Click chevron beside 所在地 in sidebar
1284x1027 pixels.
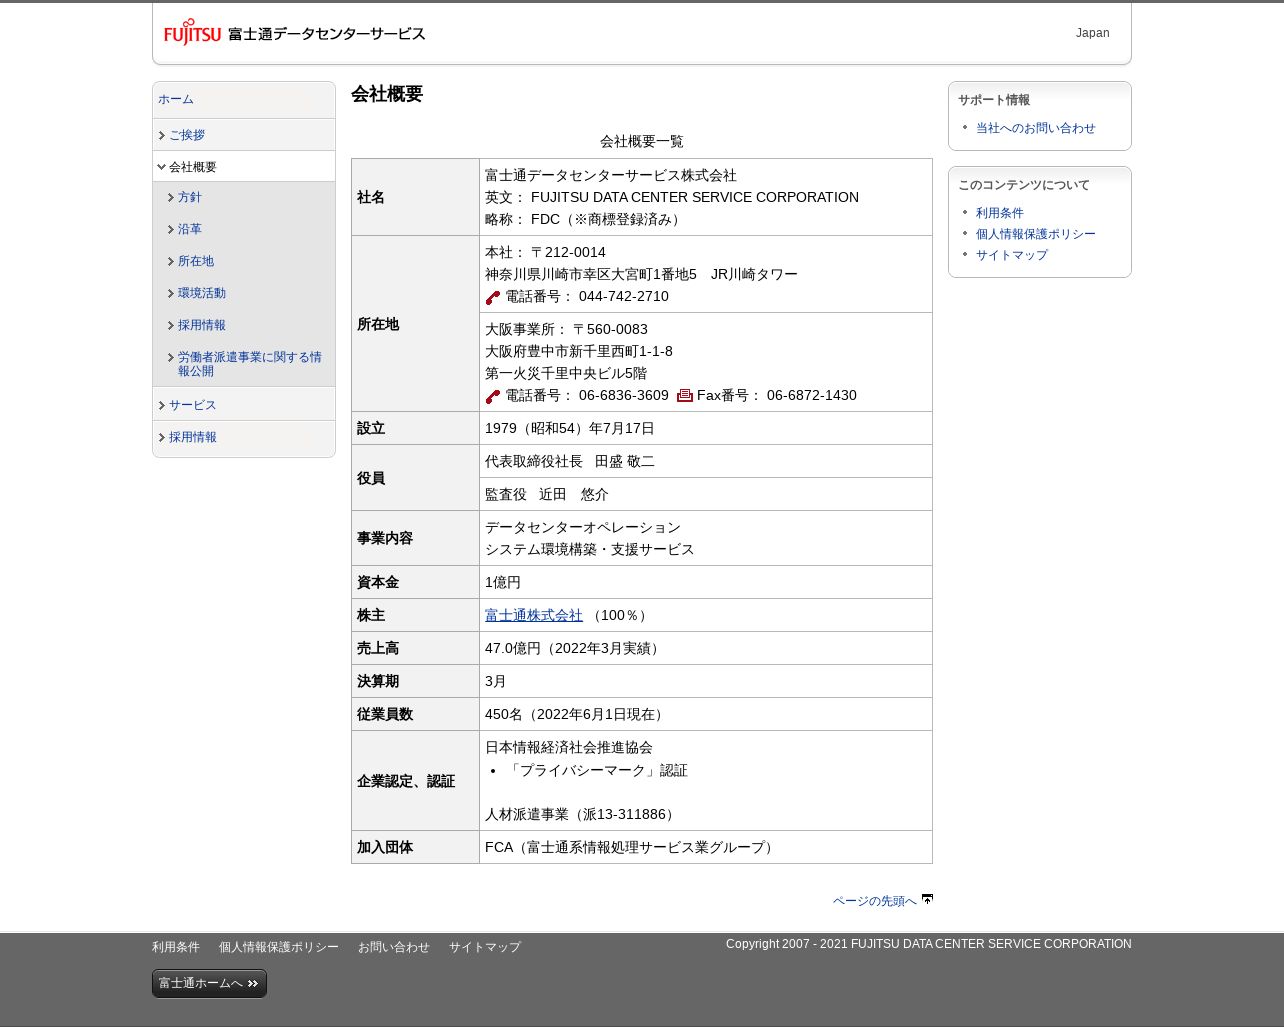tap(171, 262)
